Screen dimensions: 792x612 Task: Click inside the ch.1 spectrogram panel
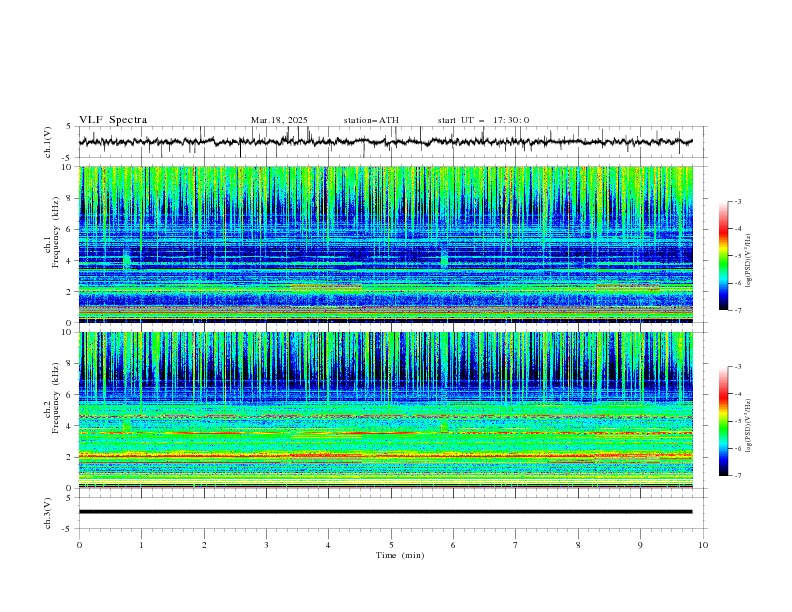click(x=386, y=244)
